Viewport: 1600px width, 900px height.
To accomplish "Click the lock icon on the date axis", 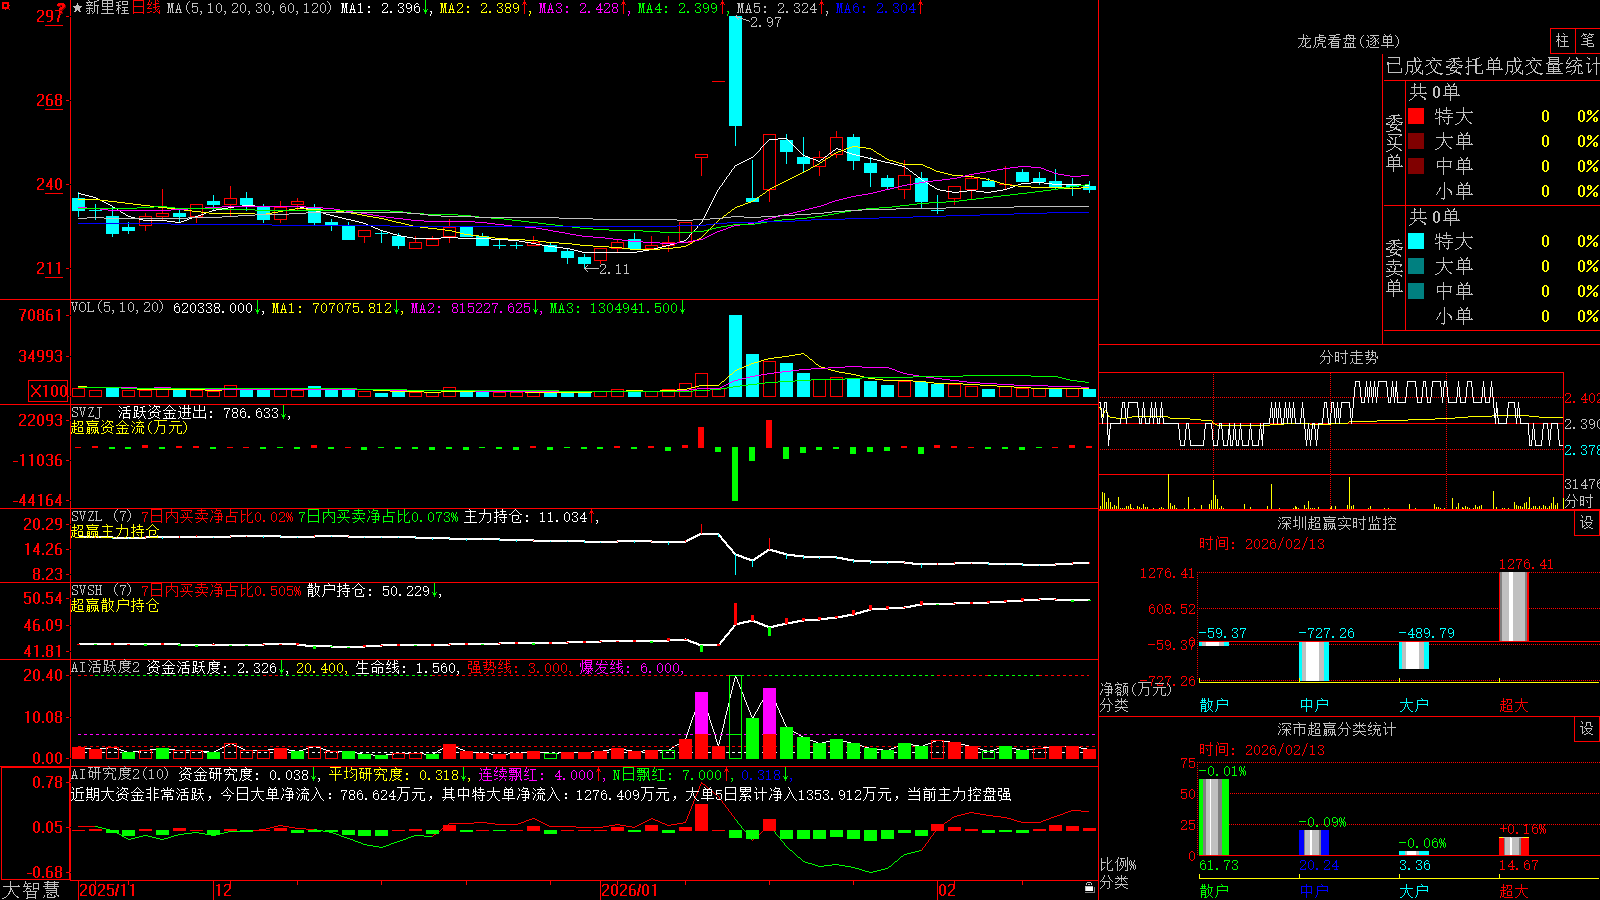I will [x=1089, y=888].
